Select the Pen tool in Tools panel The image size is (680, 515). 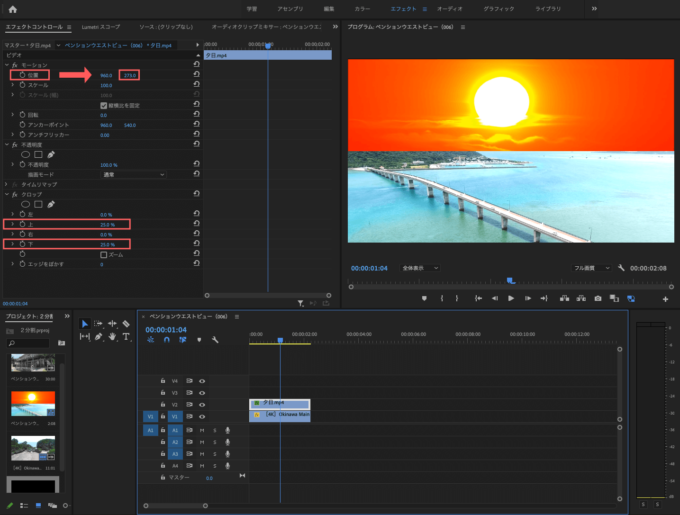coord(98,336)
